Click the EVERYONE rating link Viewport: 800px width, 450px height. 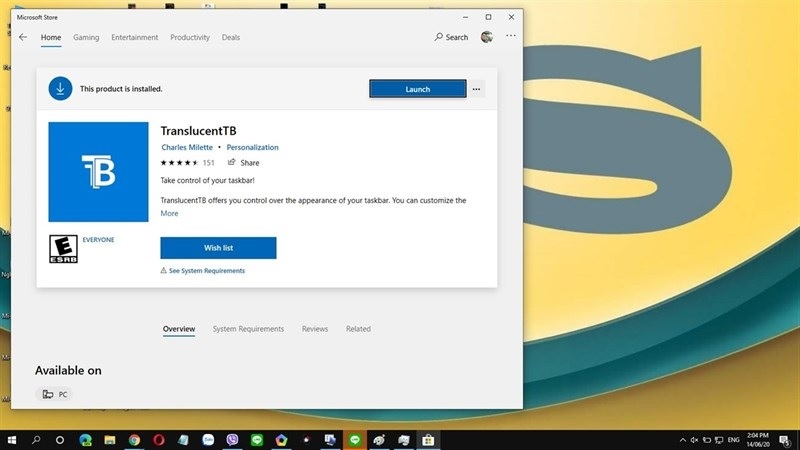tap(98, 240)
